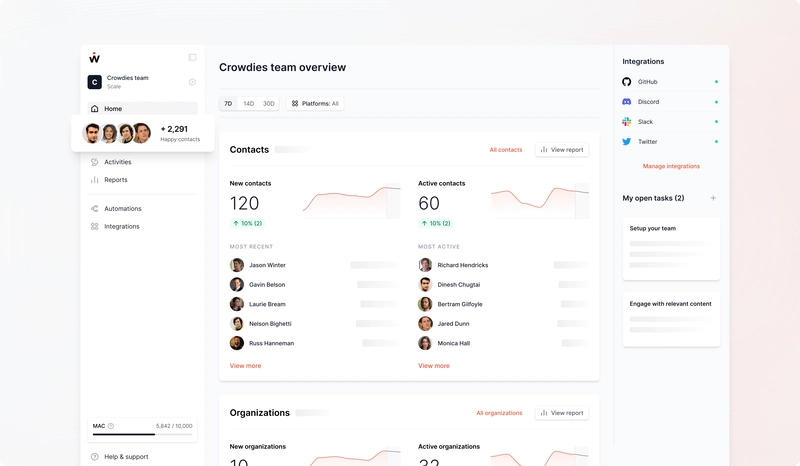Click the Help & support icon

tap(95, 457)
